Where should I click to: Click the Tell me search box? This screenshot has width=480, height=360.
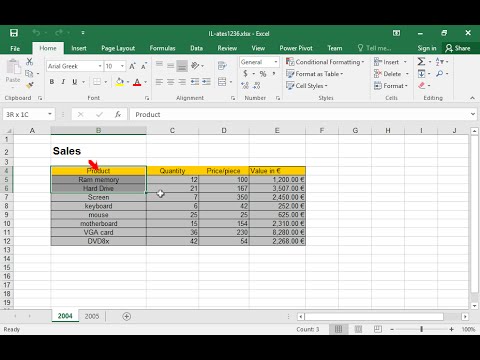[375, 48]
